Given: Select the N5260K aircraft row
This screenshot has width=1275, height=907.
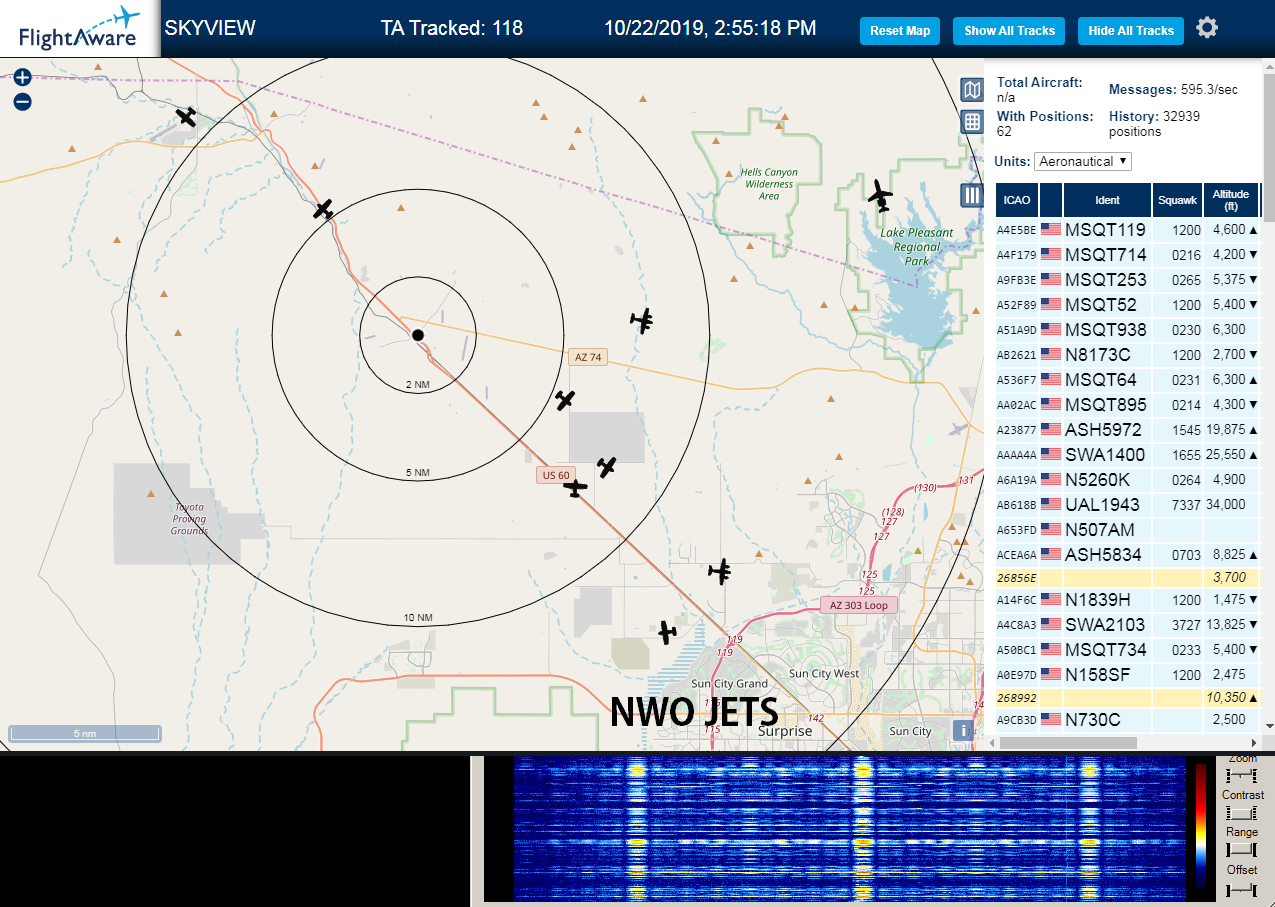Looking at the screenshot, I should [x=1128, y=480].
